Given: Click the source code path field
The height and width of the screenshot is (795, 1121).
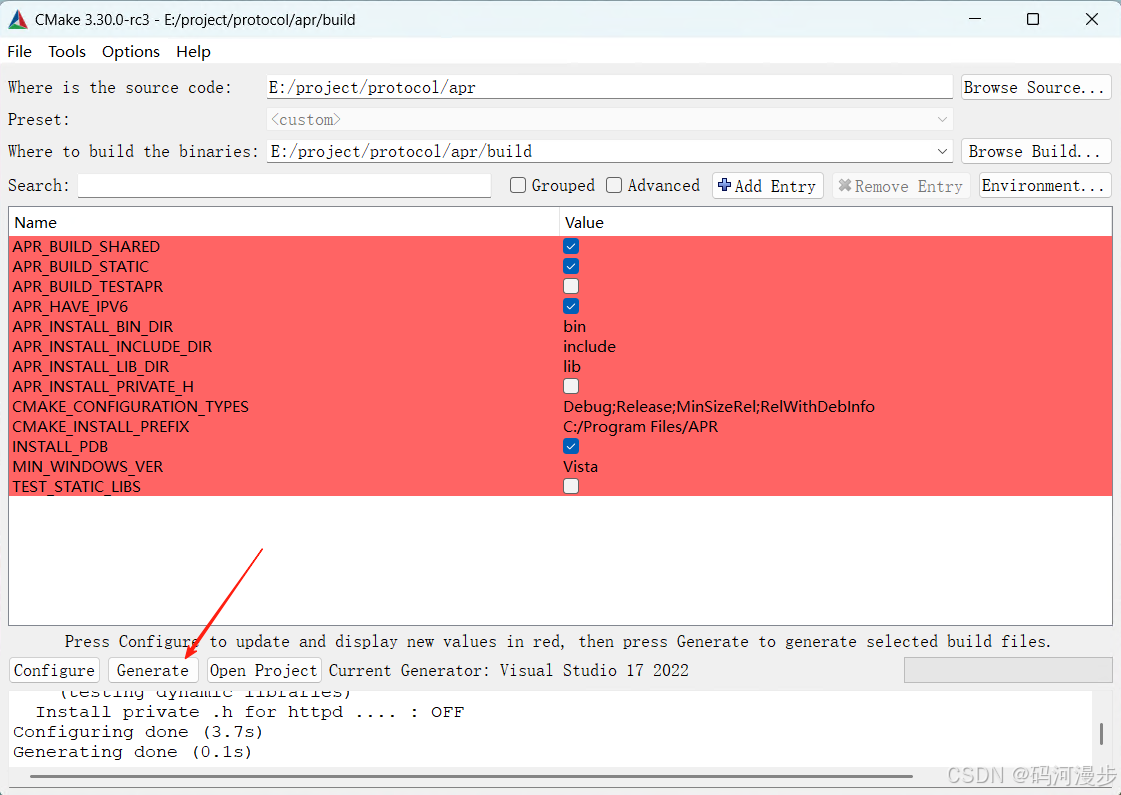Looking at the screenshot, I should pos(609,87).
